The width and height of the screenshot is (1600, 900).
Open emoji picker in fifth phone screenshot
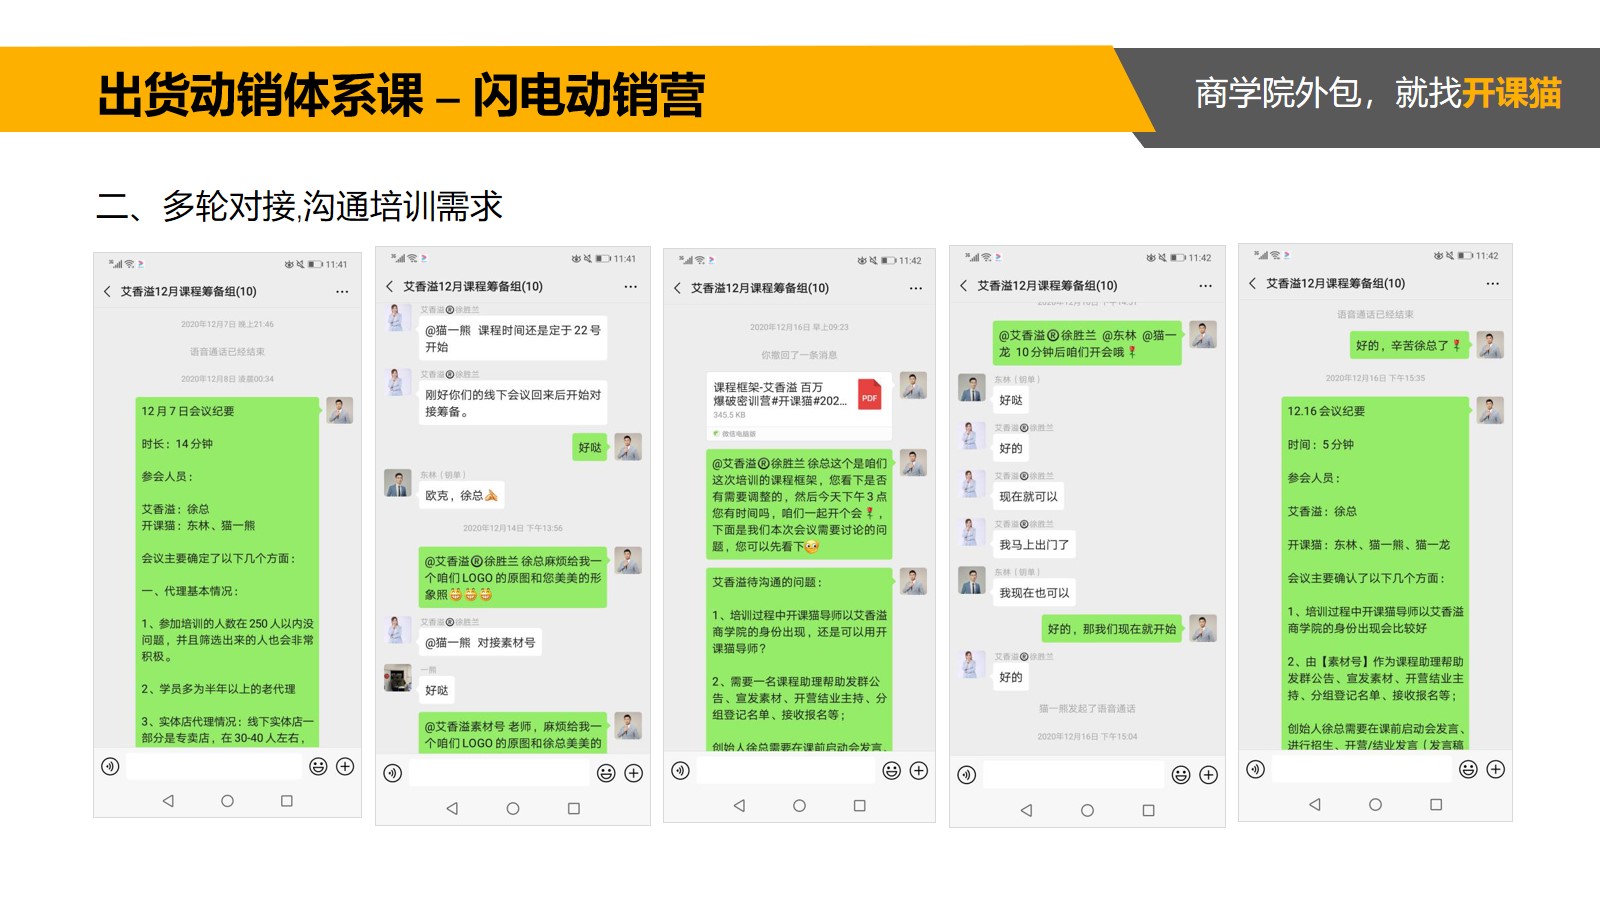pos(1468,769)
